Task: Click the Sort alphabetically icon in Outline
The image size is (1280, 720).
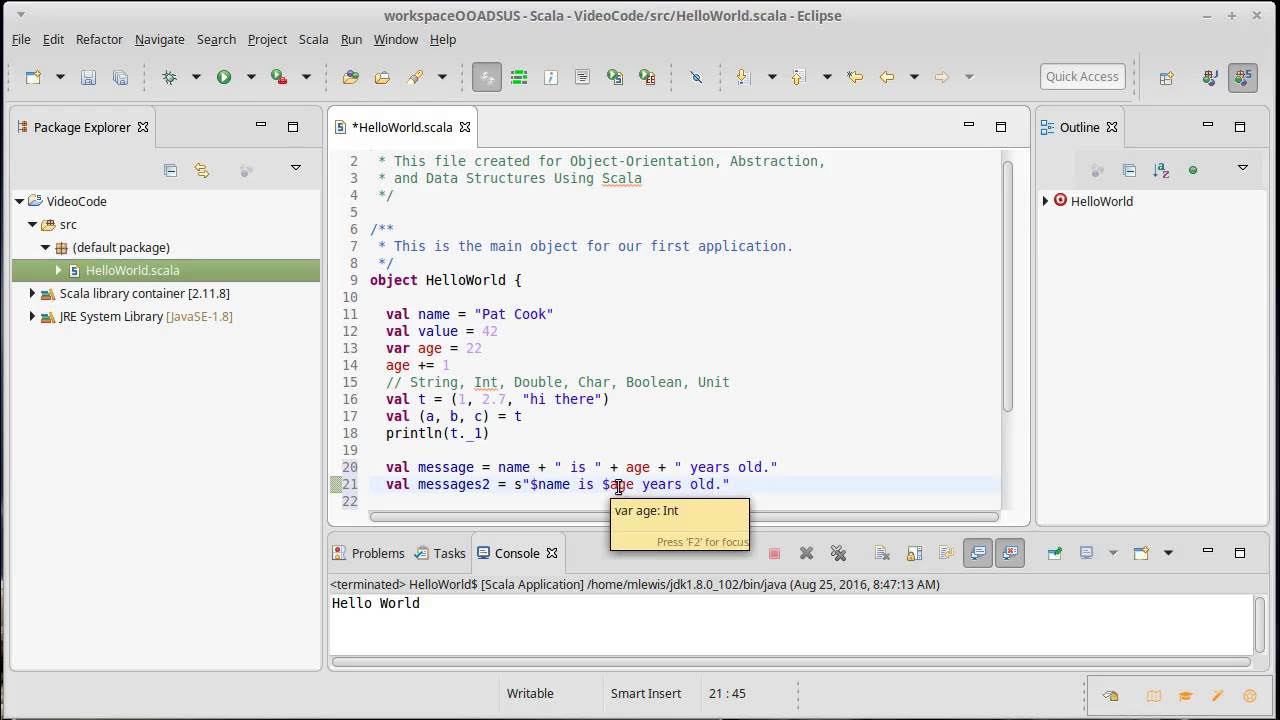Action: [x=1161, y=170]
